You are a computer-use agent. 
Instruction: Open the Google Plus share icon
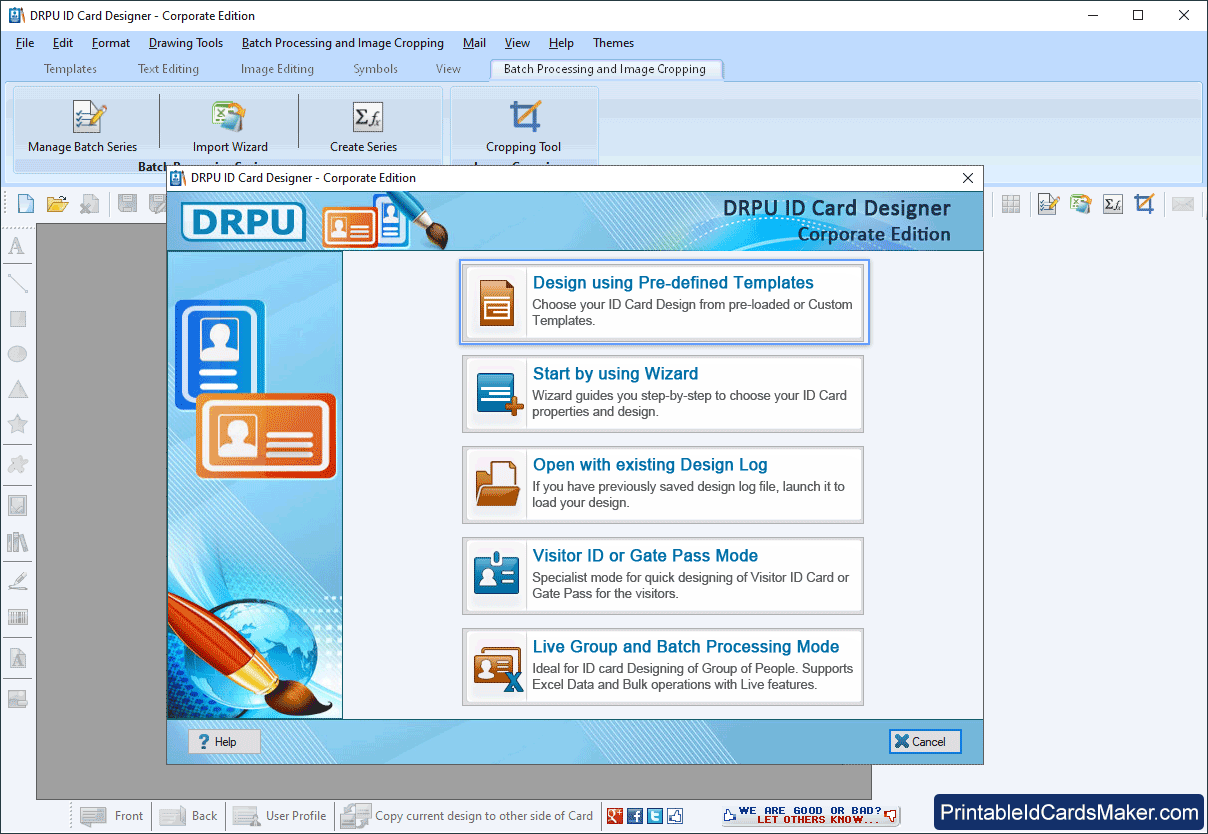pos(615,816)
